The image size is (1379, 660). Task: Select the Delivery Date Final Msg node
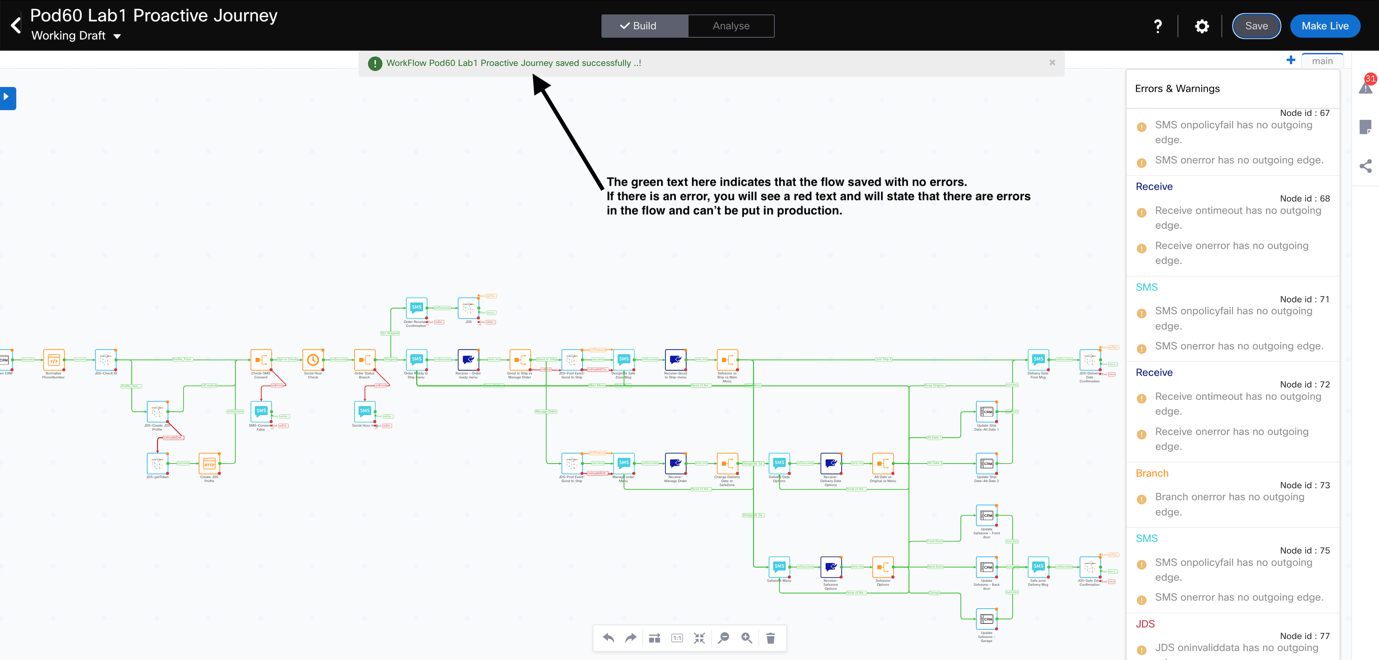point(1038,360)
